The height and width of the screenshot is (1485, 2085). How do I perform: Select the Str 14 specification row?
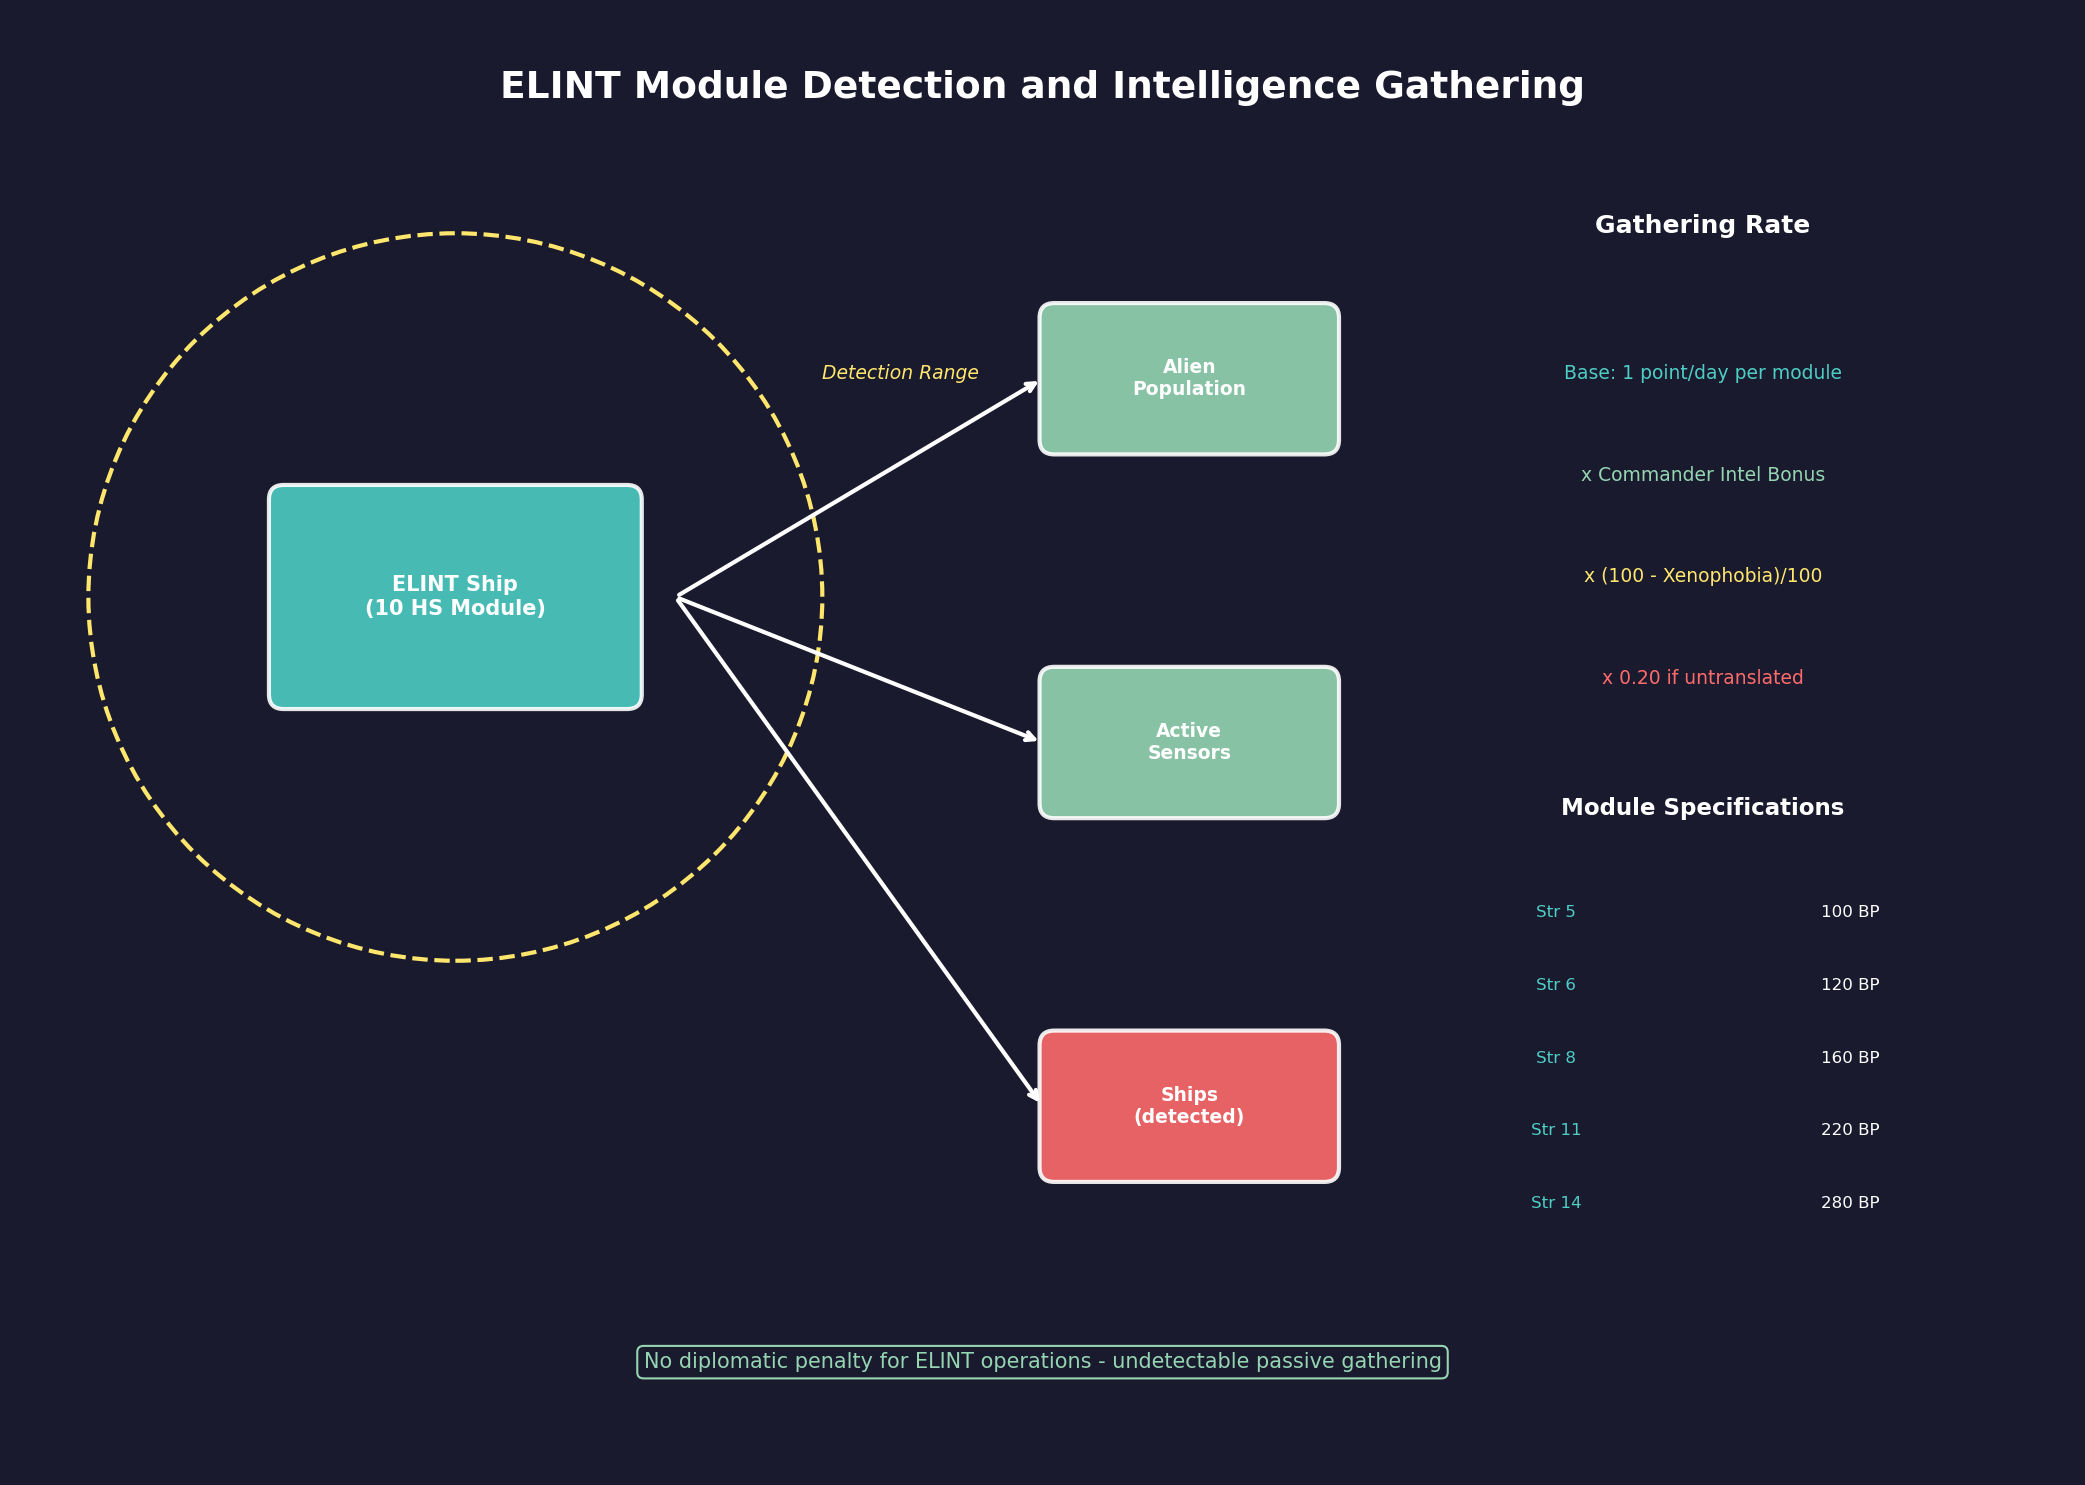pyautogui.click(x=1557, y=1201)
